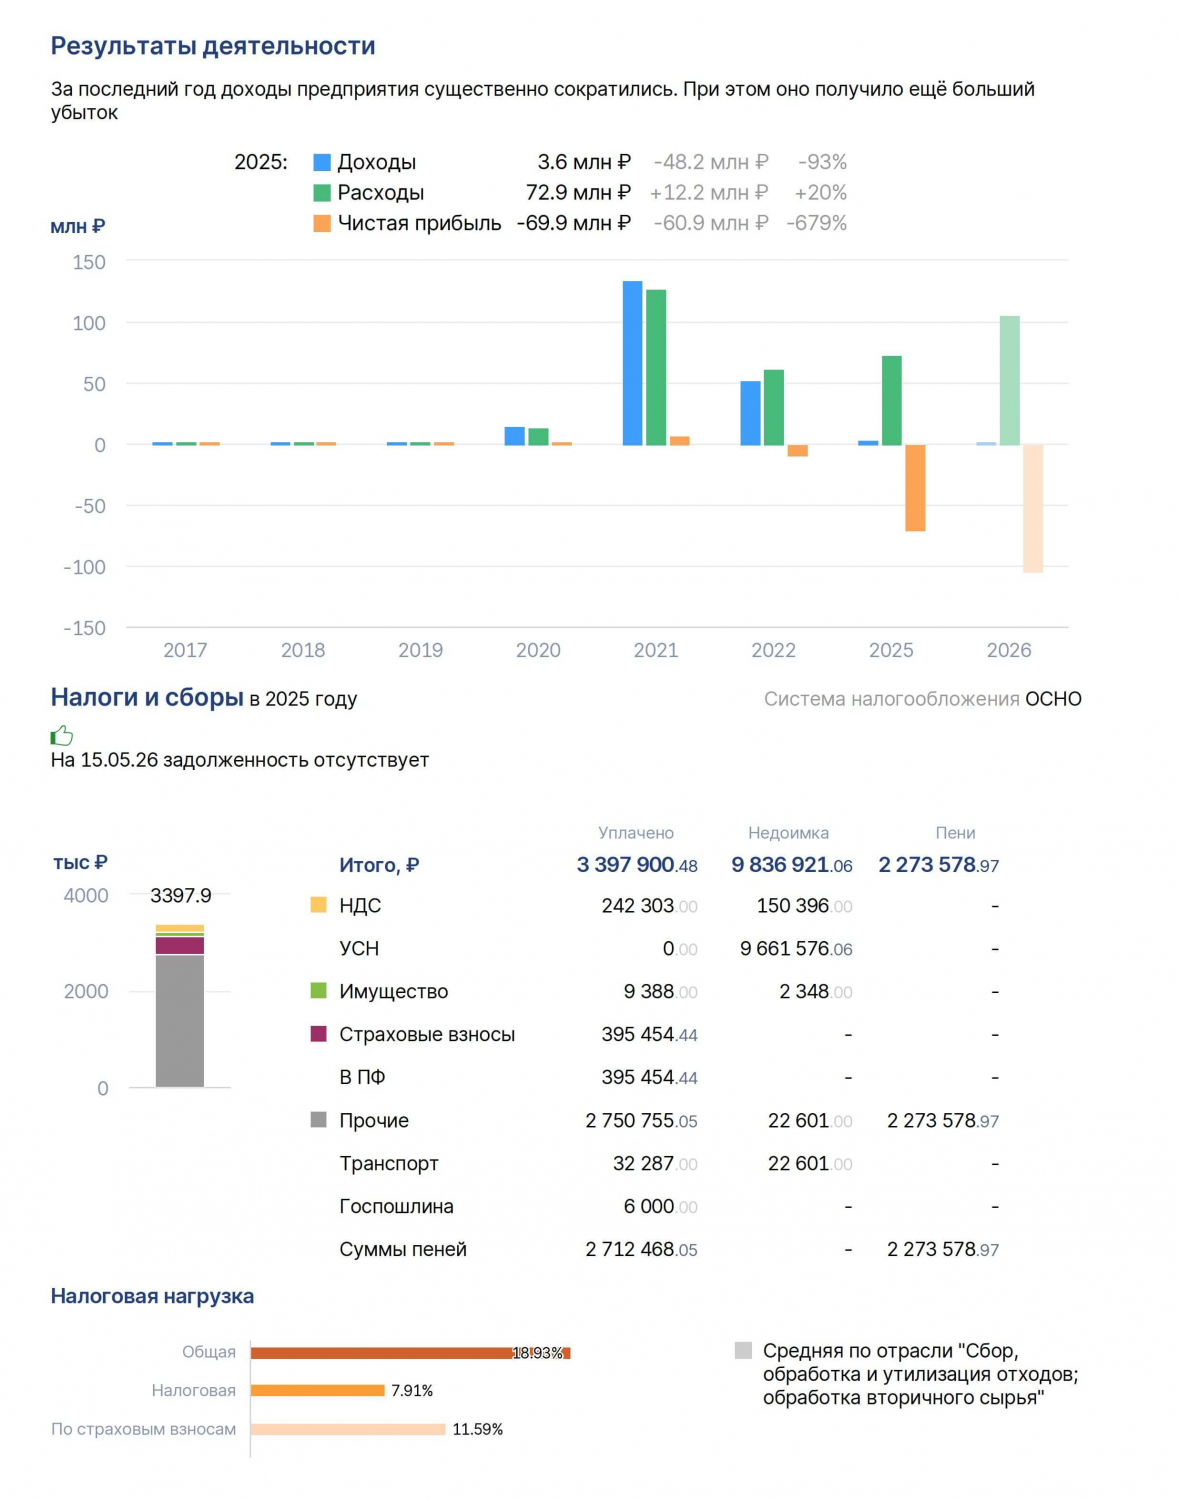The width and height of the screenshot is (1179, 1500).
Task: Click the gray segment of the taxes stacked bar
Action: click(180, 1021)
